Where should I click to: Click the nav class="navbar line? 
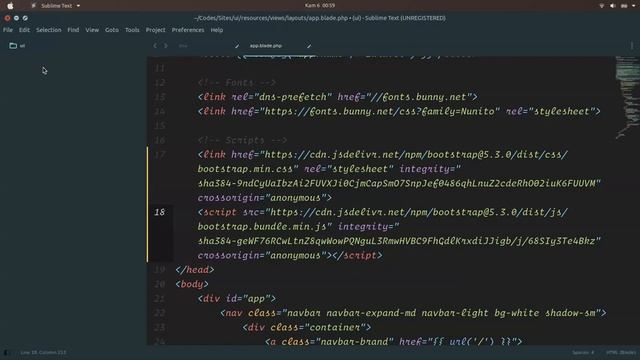point(413,313)
